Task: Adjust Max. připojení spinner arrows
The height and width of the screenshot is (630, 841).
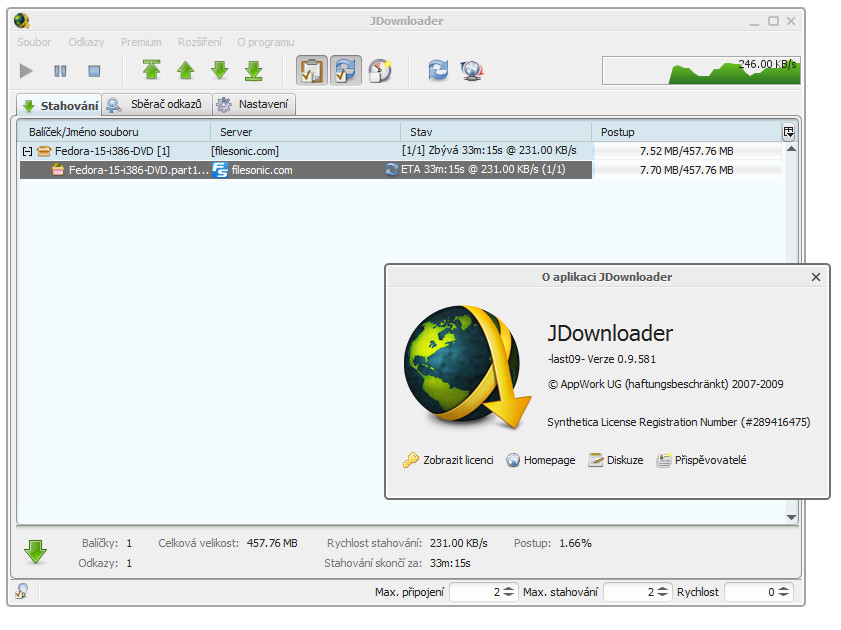Action: [x=509, y=592]
